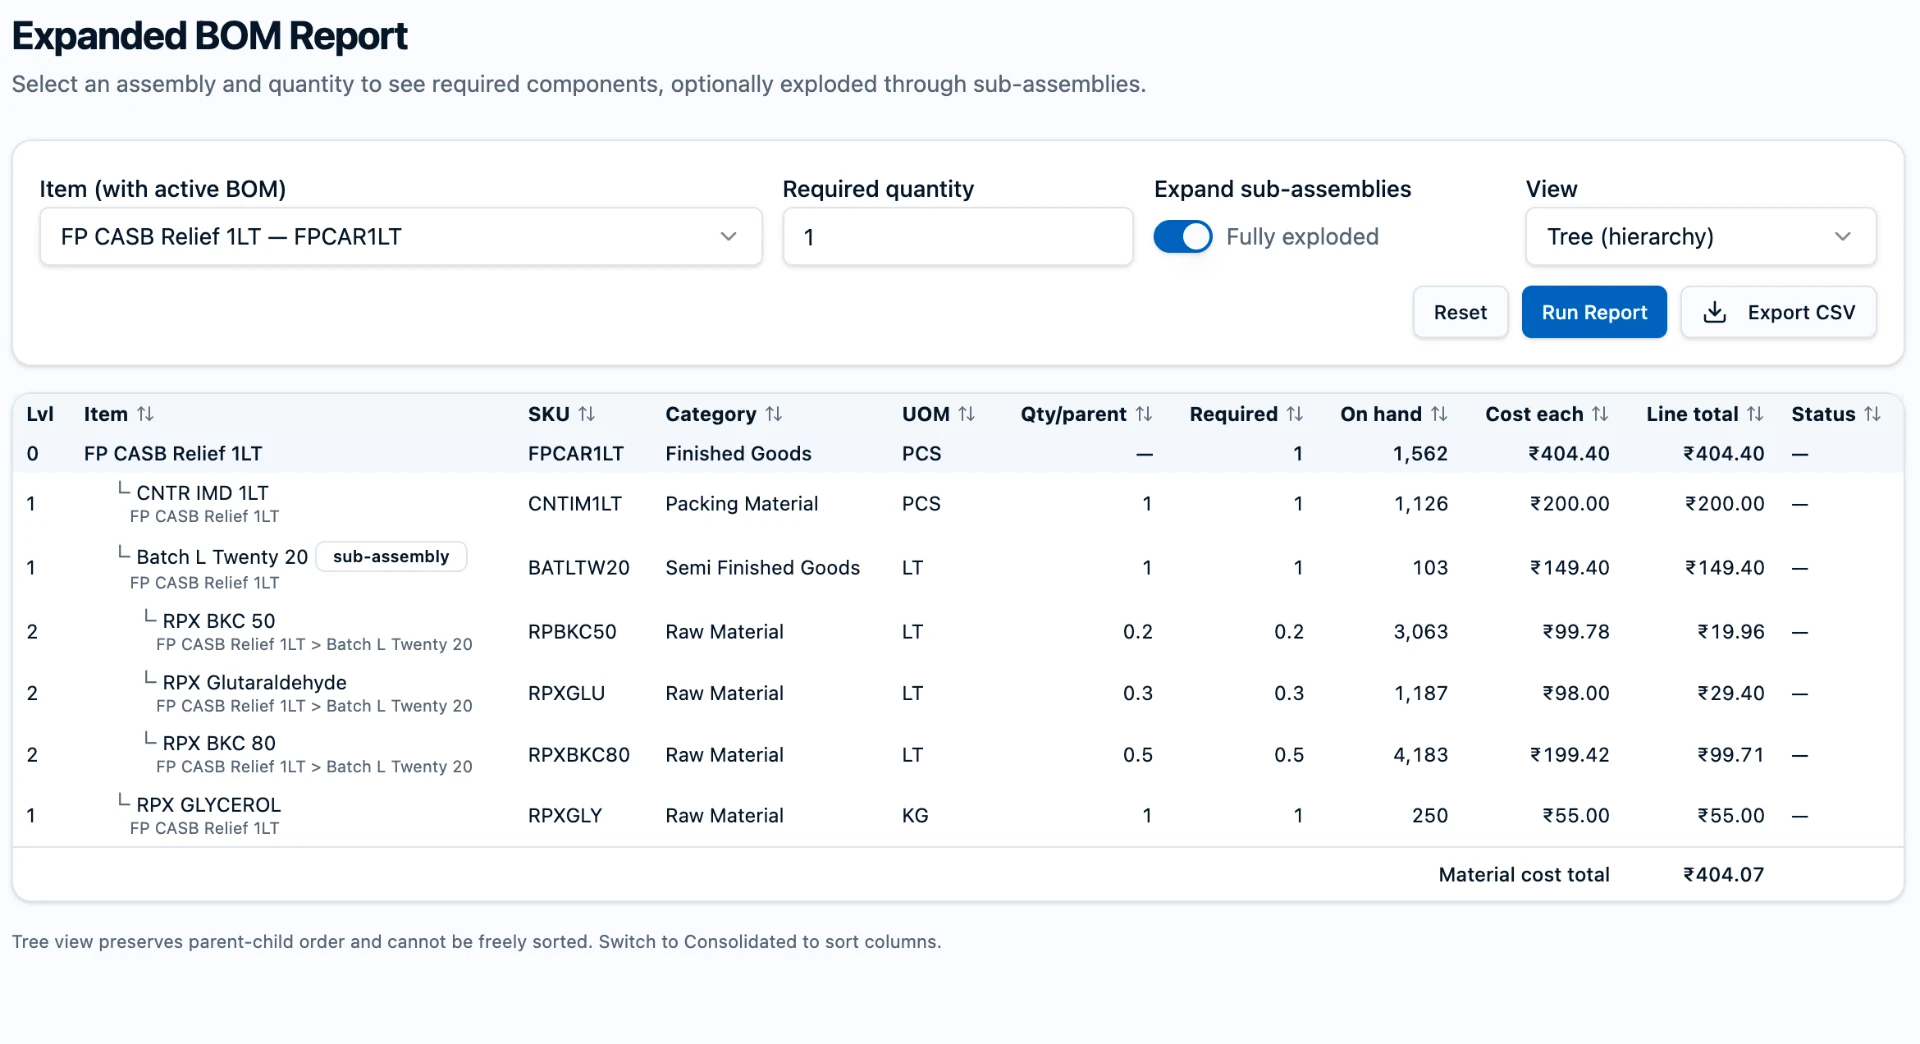Click SKU cell CNTIM1LT
This screenshot has height=1044, width=1920.
[x=575, y=504]
